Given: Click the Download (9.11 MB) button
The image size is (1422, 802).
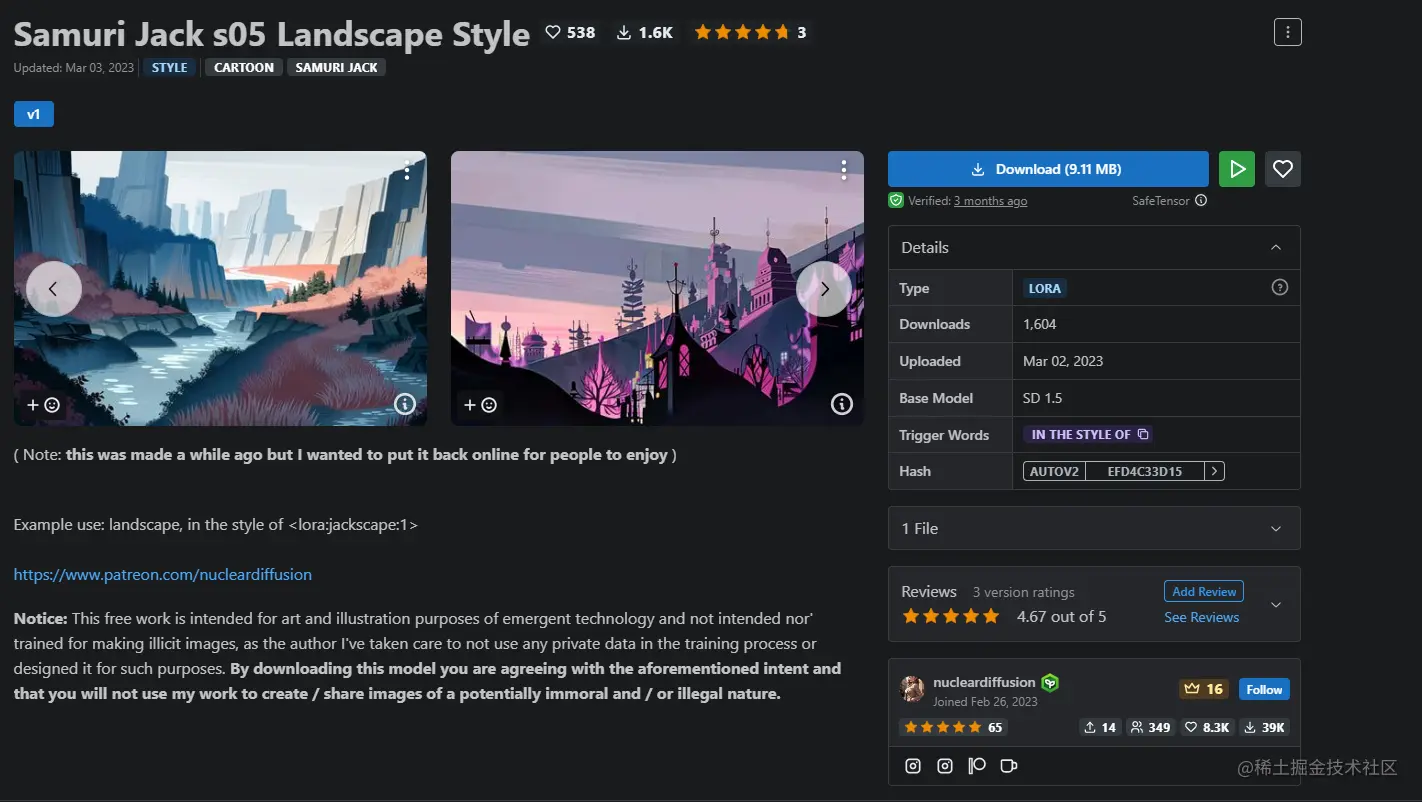Looking at the screenshot, I should (x=1048, y=169).
